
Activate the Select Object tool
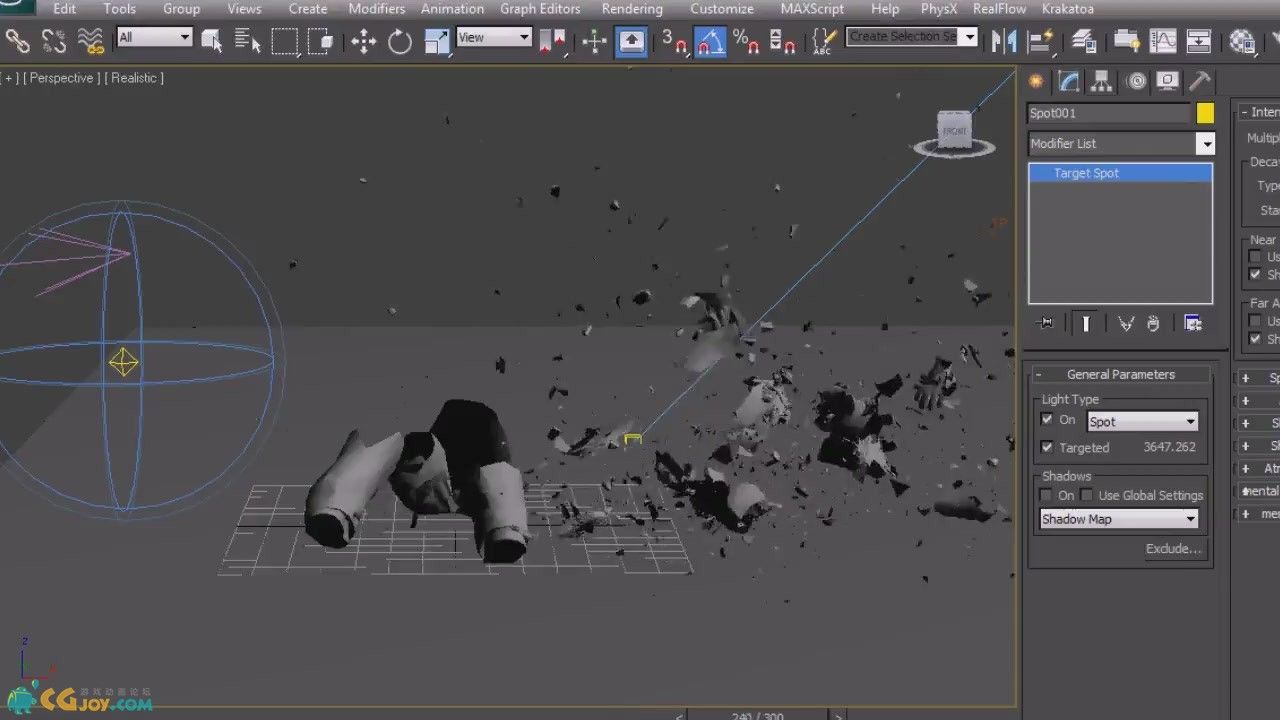click(x=212, y=41)
